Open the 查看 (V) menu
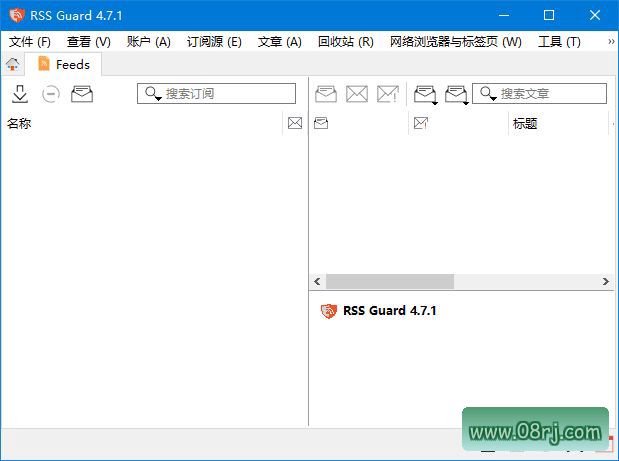619x461 pixels. tap(88, 41)
